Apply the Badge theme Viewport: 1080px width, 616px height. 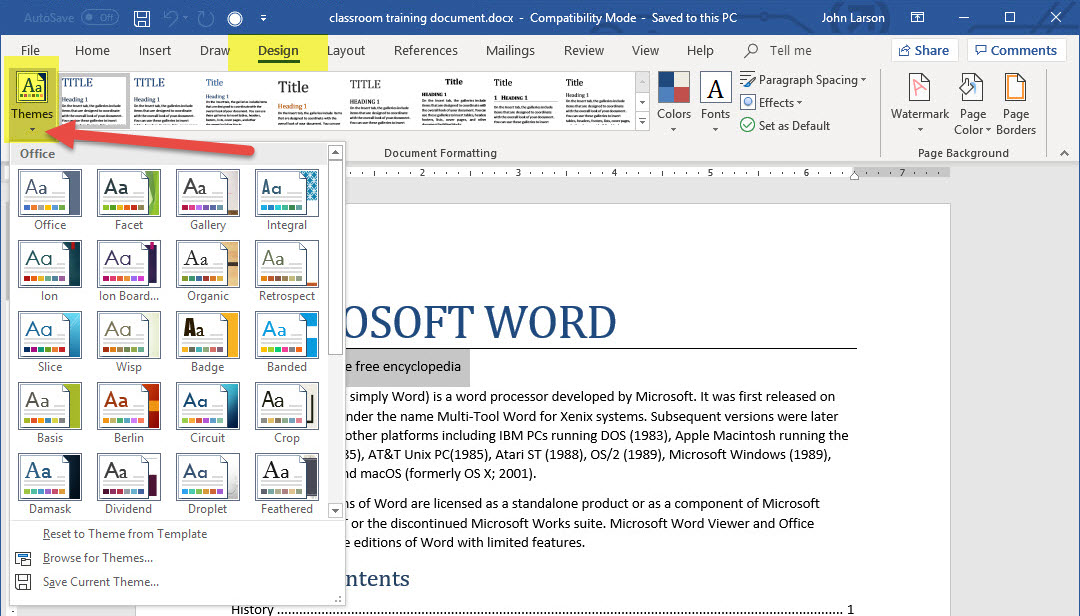(208, 333)
